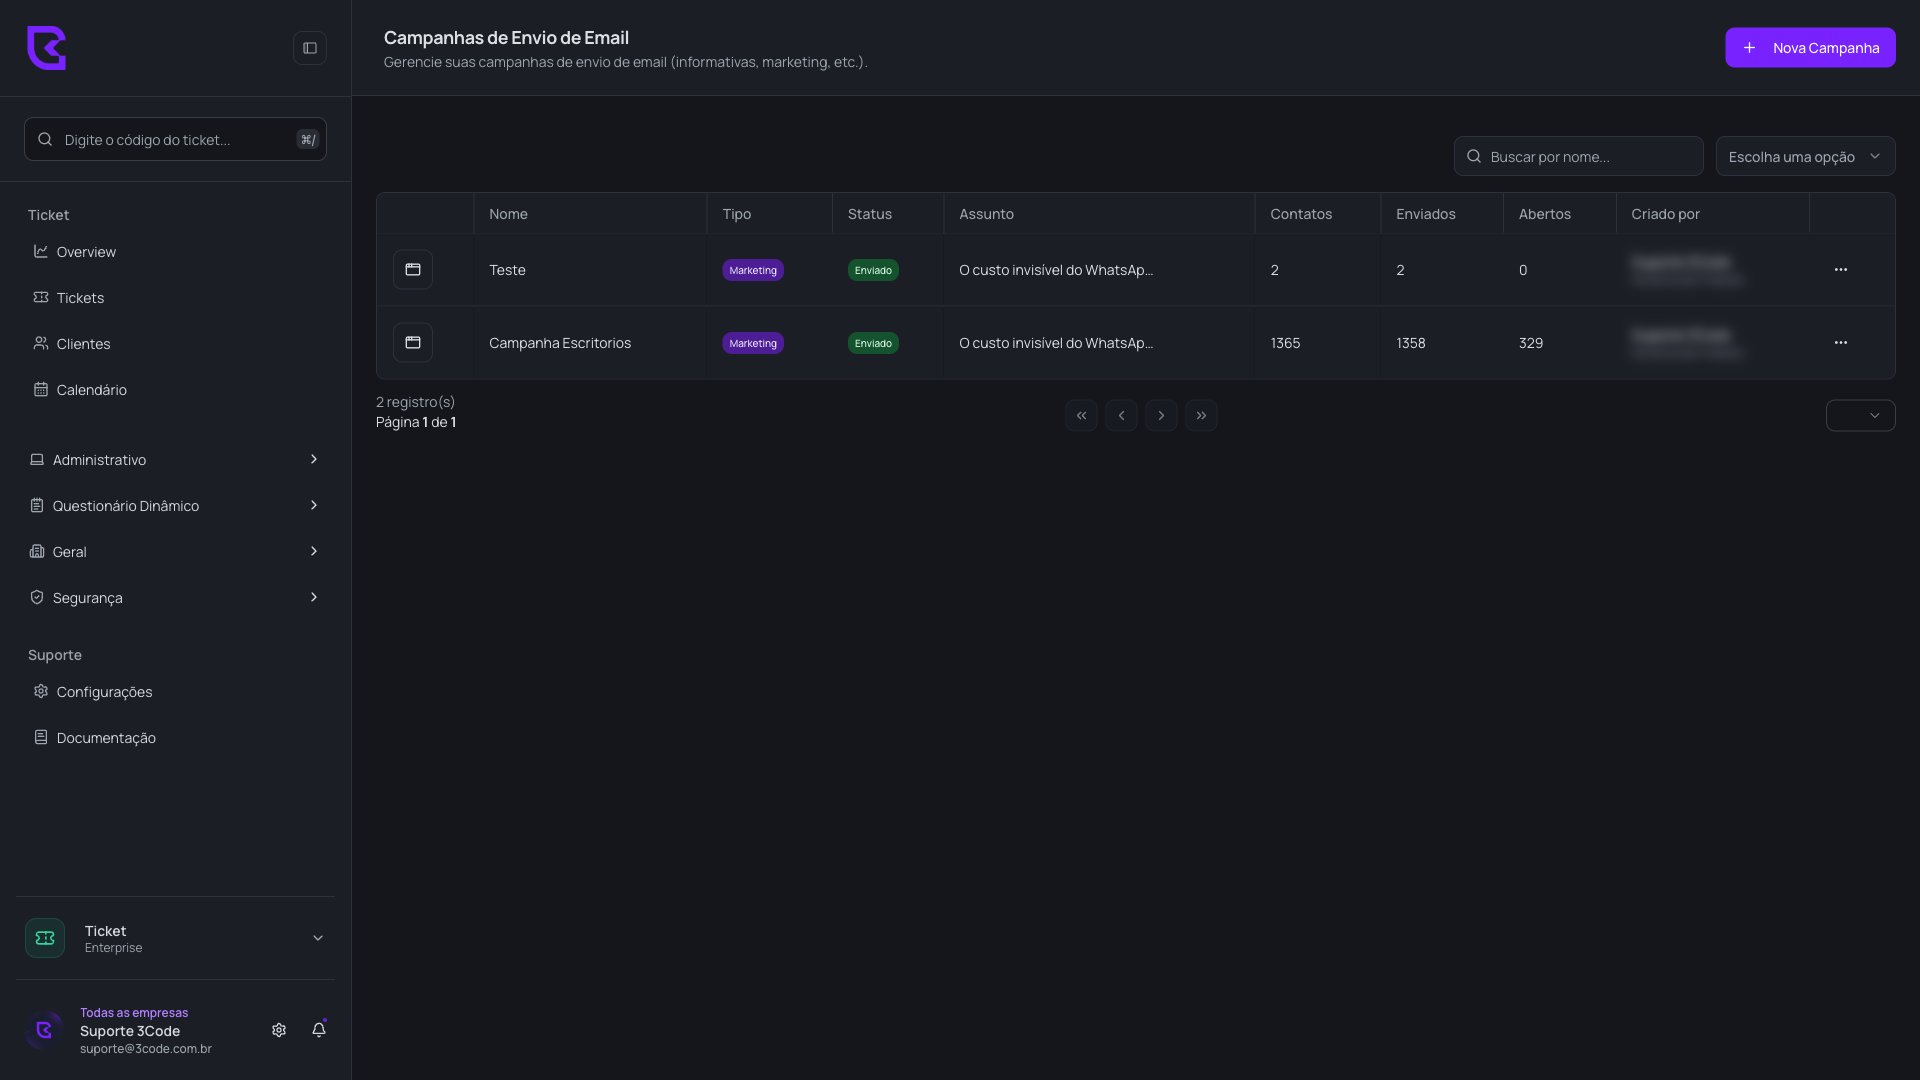Image resolution: width=1920 pixels, height=1080 pixels.
Task: Expand the Questionário Dinâmico chevron
Action: (314, 506)
